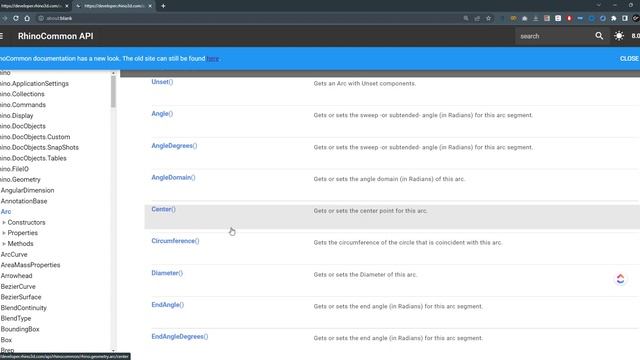Open the Unset() property link
The width and height of the screenshot is (640, 360).
point(162,82)
